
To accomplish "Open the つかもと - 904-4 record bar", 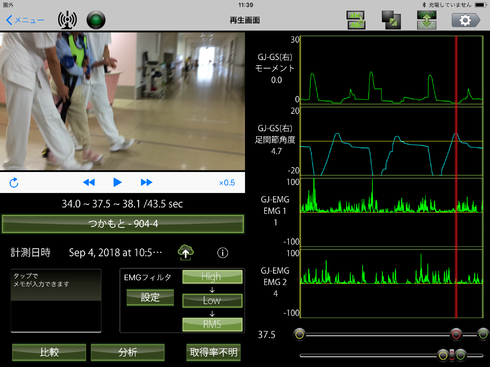I will coord(123,224).
